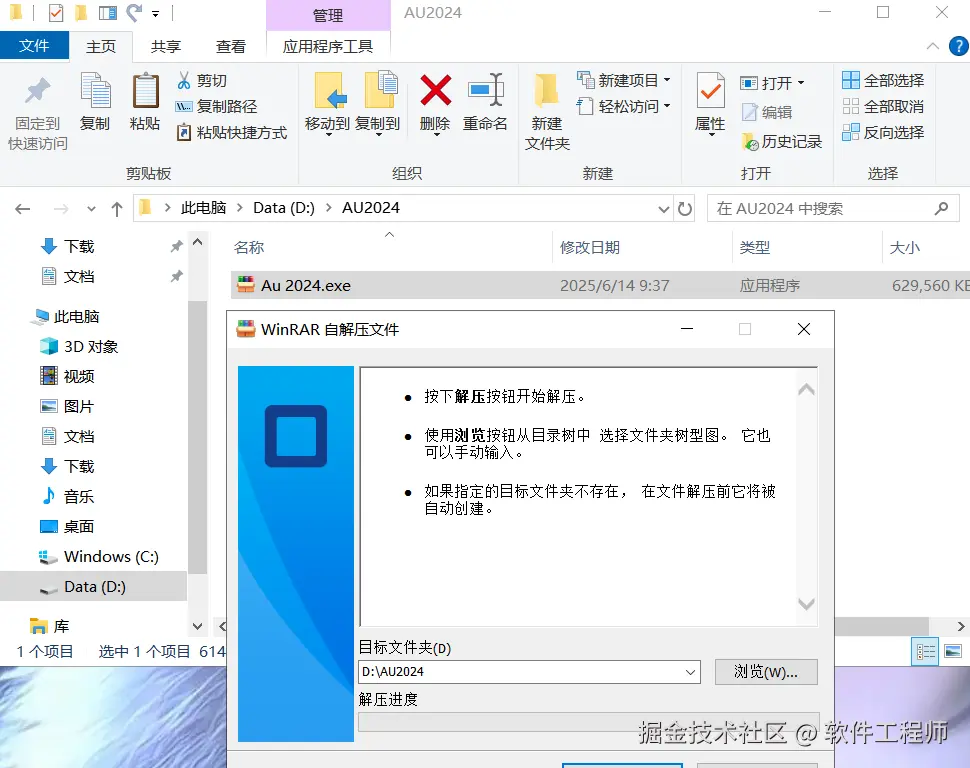Open file Properties (属性)
970x768 pixels.
[x=710, y=104]
